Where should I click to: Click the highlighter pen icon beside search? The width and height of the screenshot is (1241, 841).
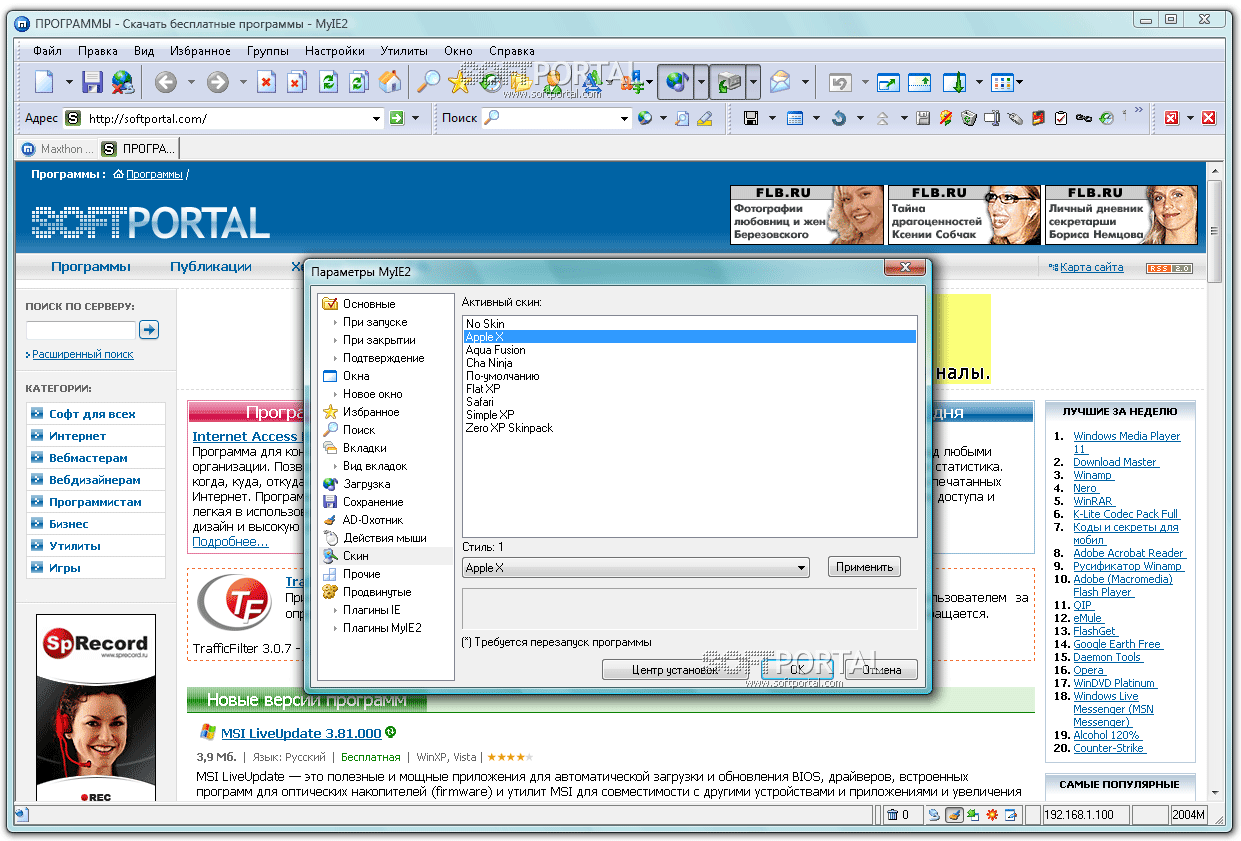705,118
